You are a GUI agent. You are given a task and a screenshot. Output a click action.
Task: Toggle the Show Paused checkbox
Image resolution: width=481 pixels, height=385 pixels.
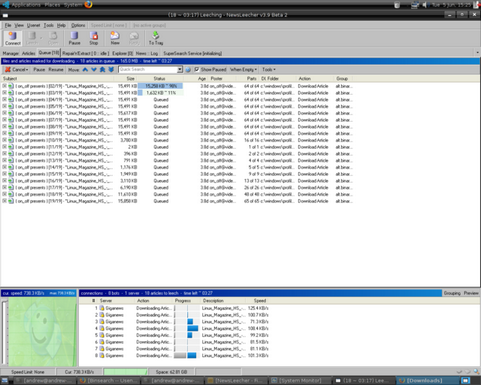197,69
